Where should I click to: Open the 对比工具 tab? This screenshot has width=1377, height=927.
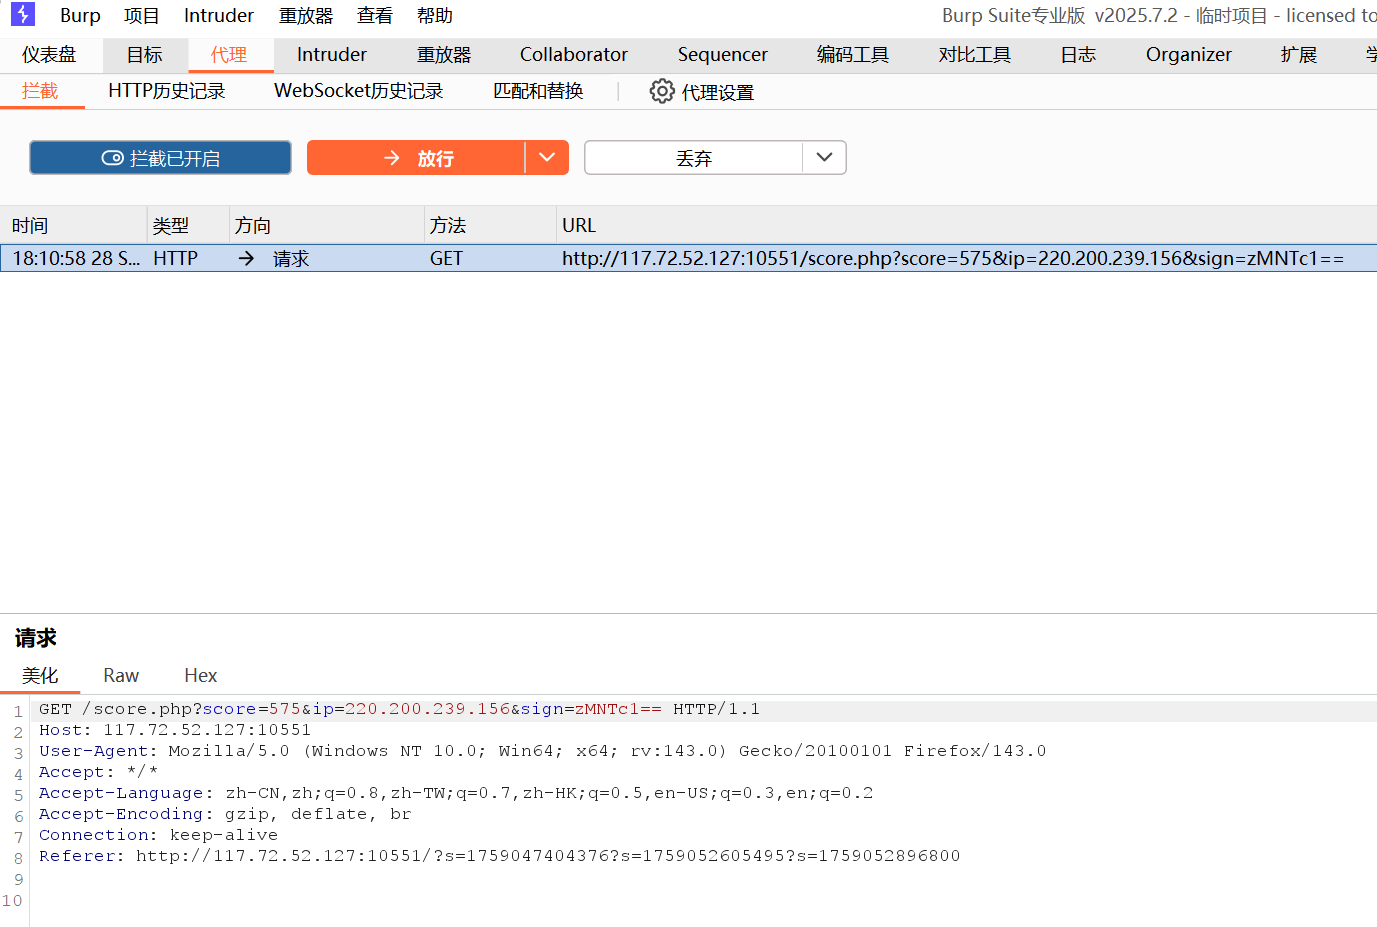tap(975, 55)
